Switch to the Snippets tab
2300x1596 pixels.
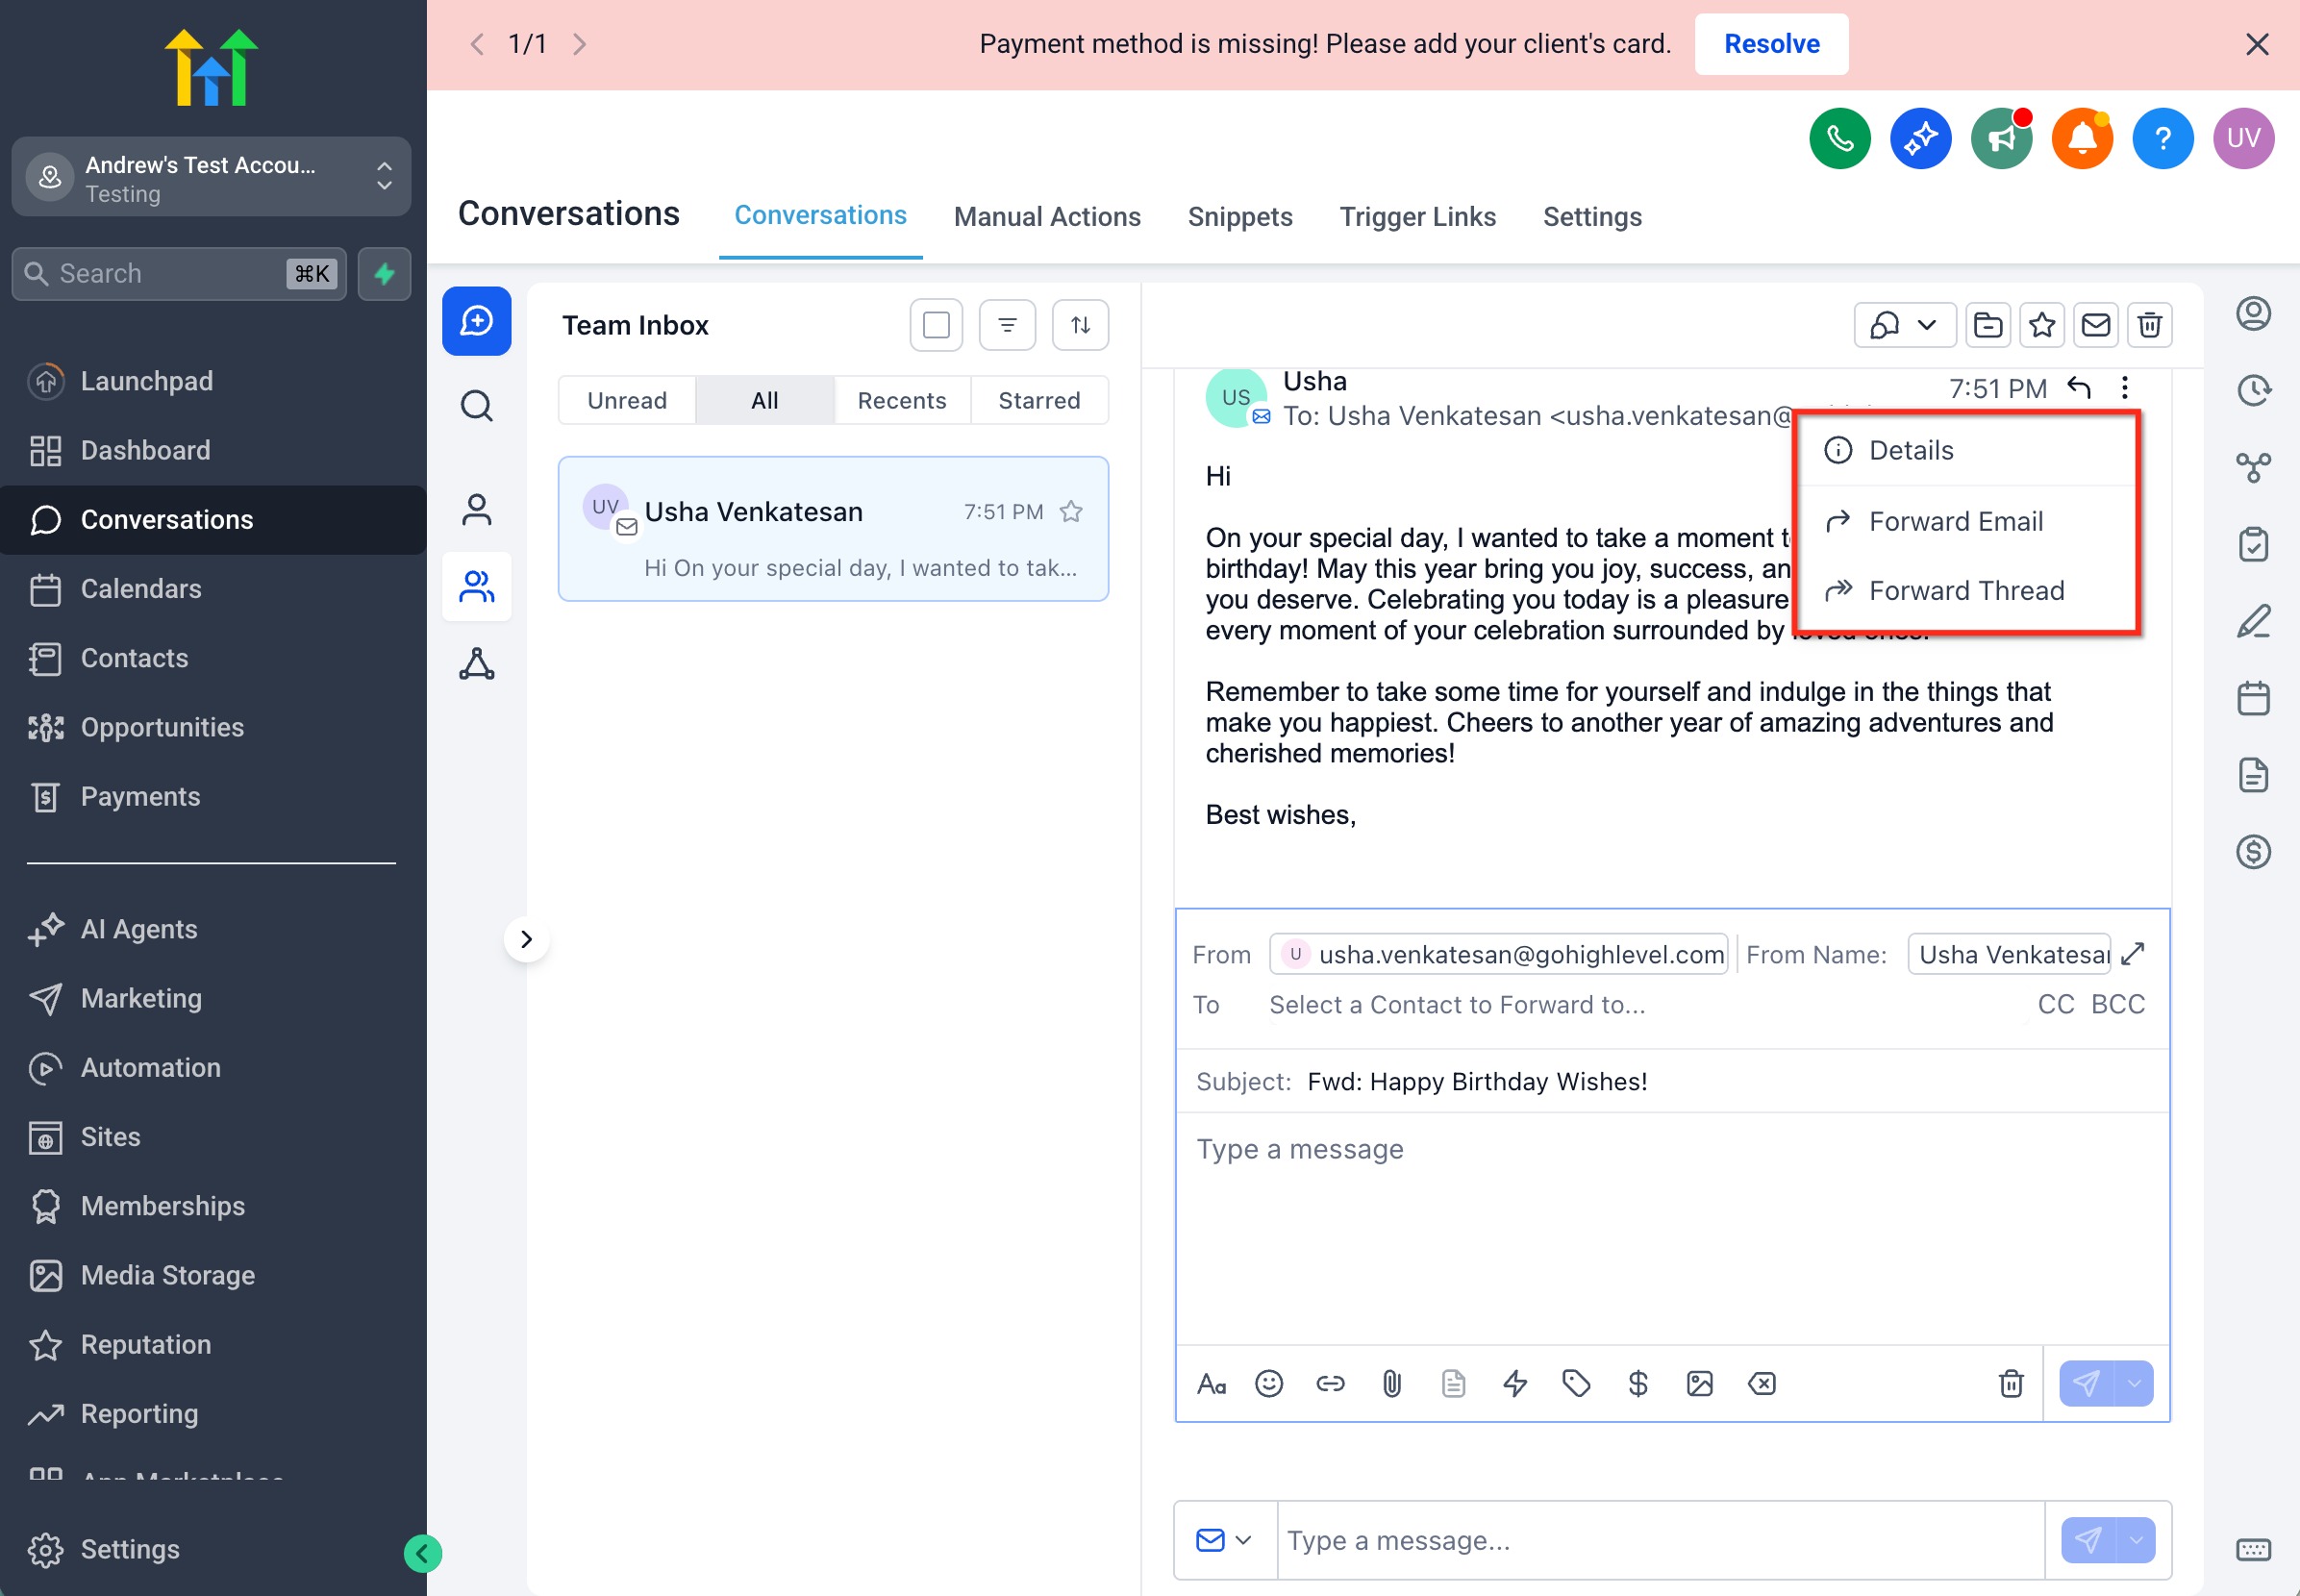[x=1240, y=216]
